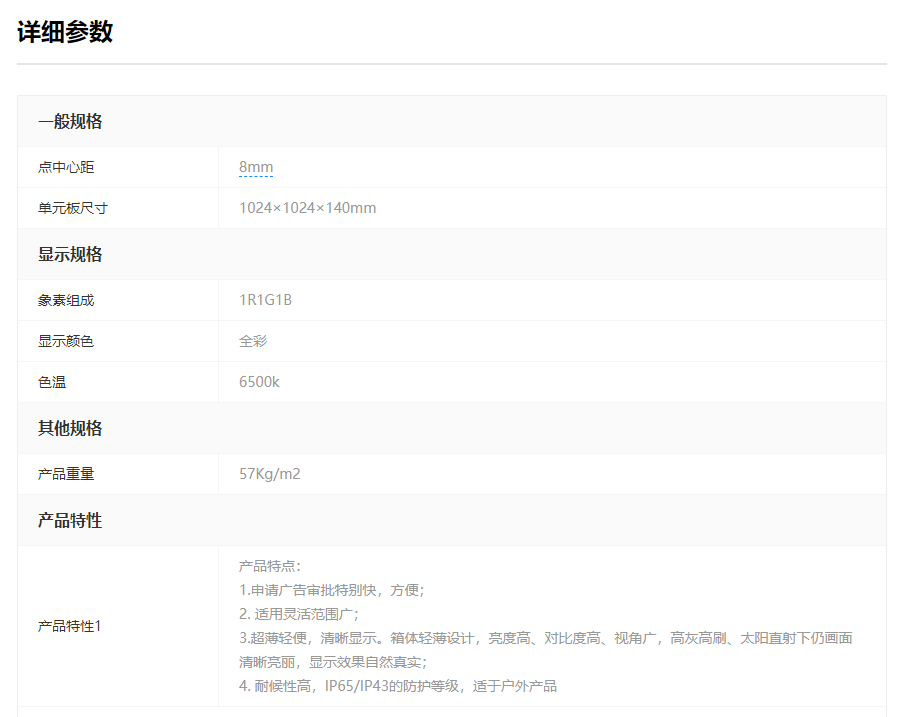
Task: Click the 8mm dotted-underlined link
Action: pos(256,167)
